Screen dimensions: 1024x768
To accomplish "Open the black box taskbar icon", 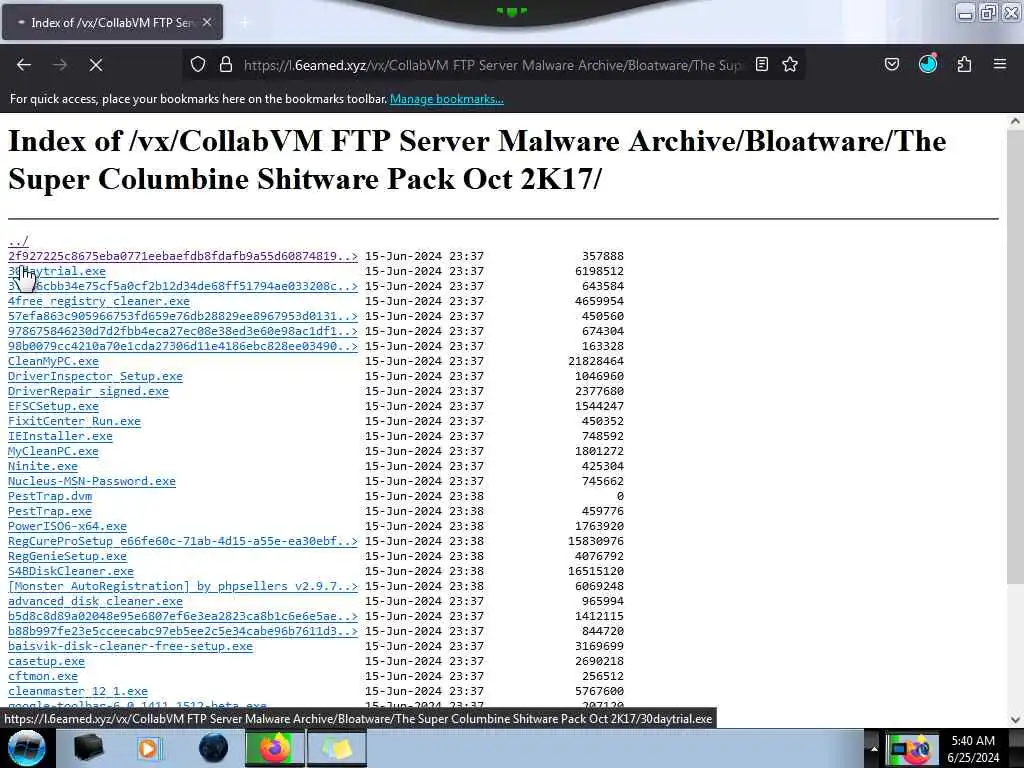I will (89, 748).
